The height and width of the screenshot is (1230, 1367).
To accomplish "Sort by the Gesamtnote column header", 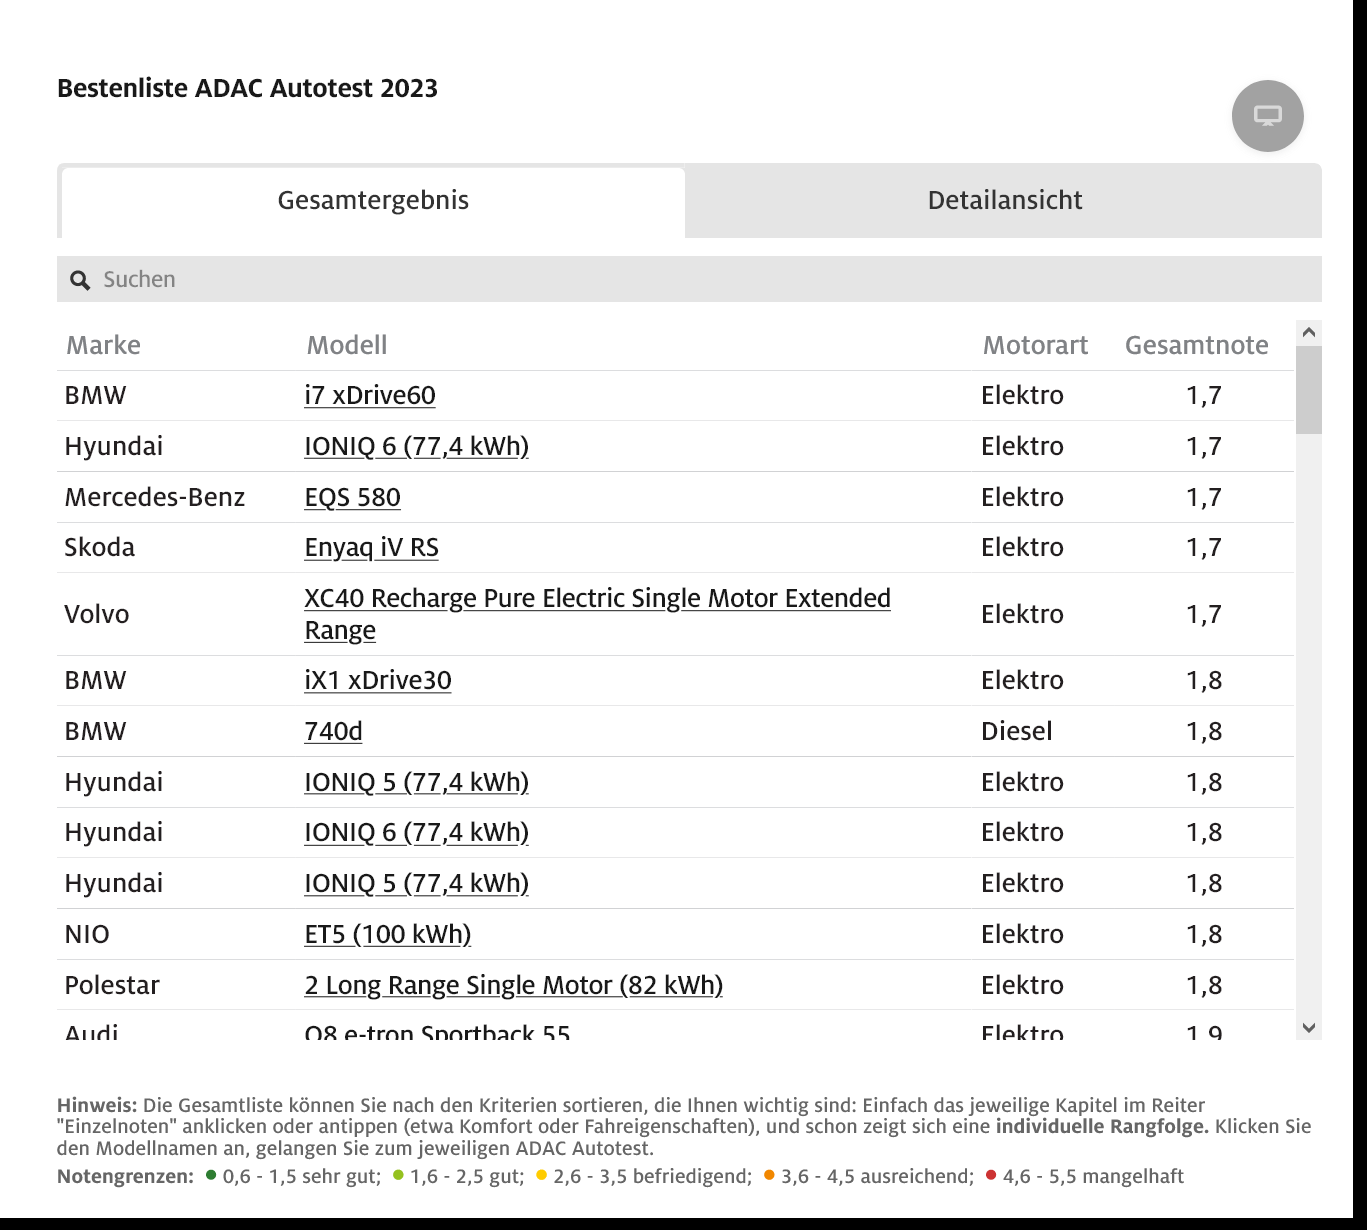I will coord(1196,345).
